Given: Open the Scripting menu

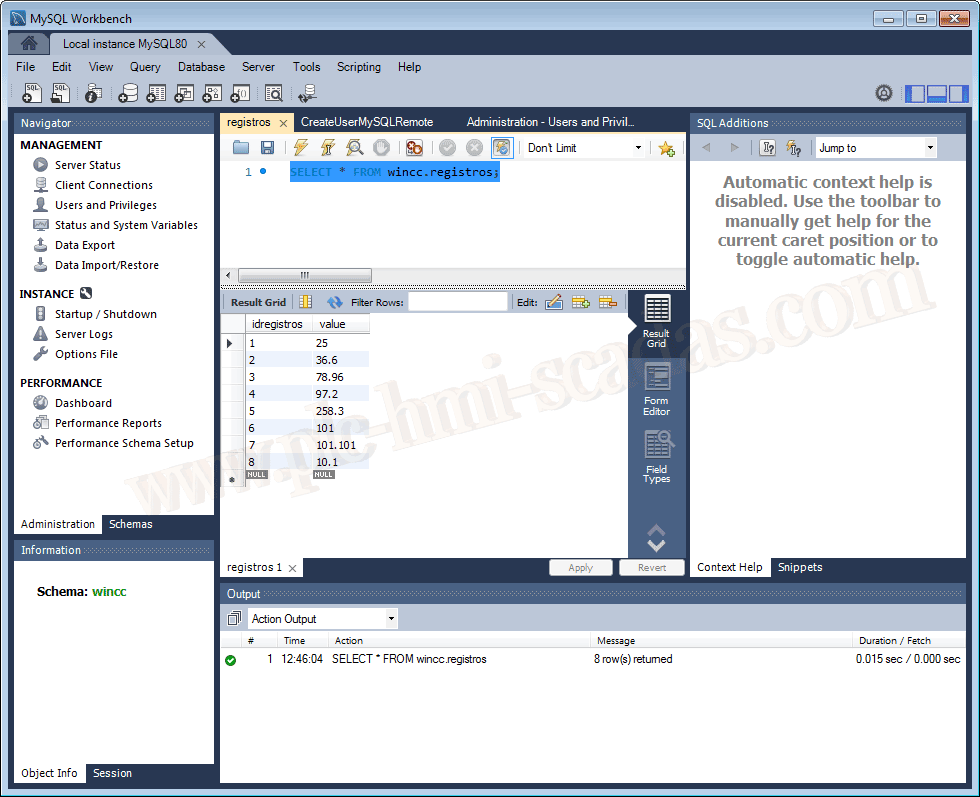Looking at the screenshot, I should [358, 67].
